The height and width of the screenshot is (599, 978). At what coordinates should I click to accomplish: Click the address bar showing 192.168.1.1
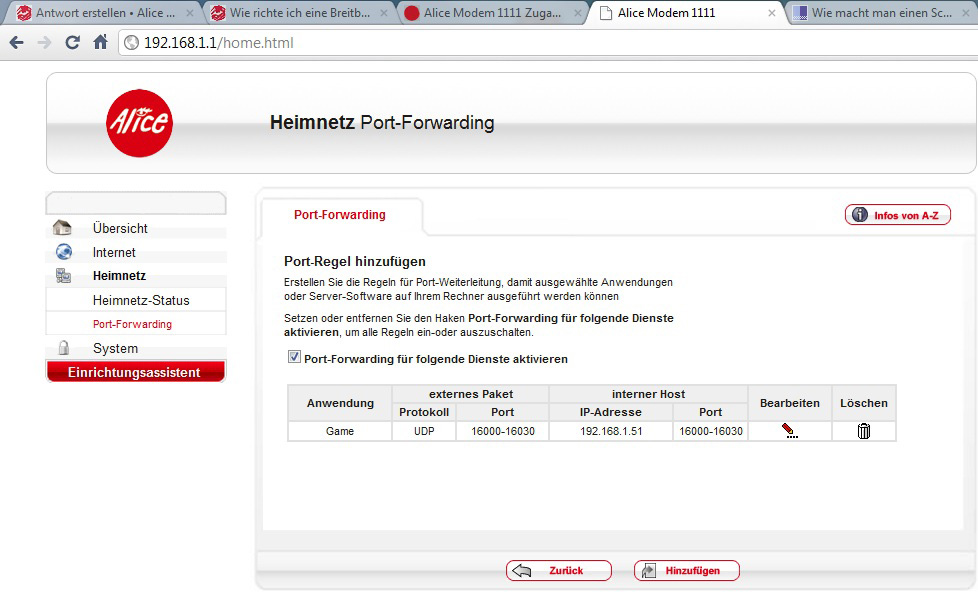tap(500, 43)
